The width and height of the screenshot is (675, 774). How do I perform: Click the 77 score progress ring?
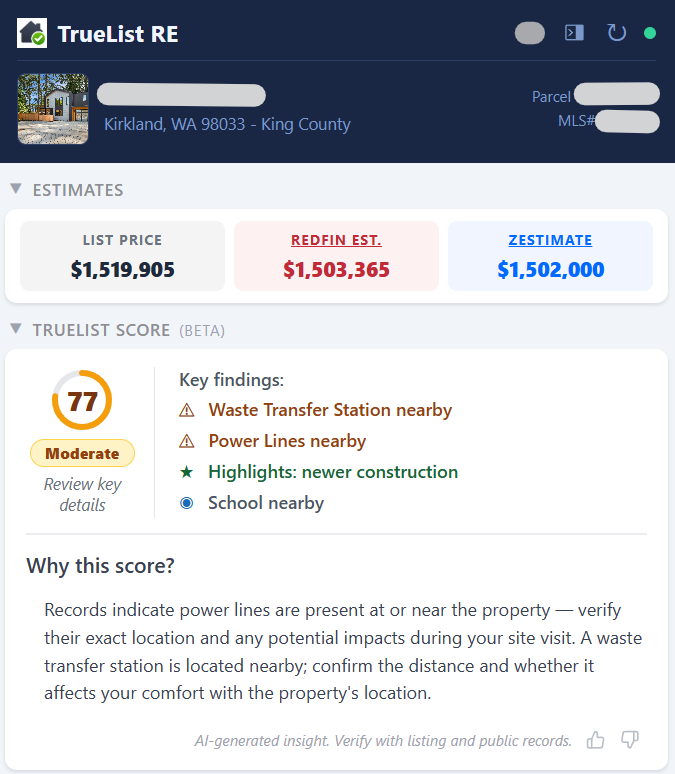pyautogui.click(x=82, y=400)
